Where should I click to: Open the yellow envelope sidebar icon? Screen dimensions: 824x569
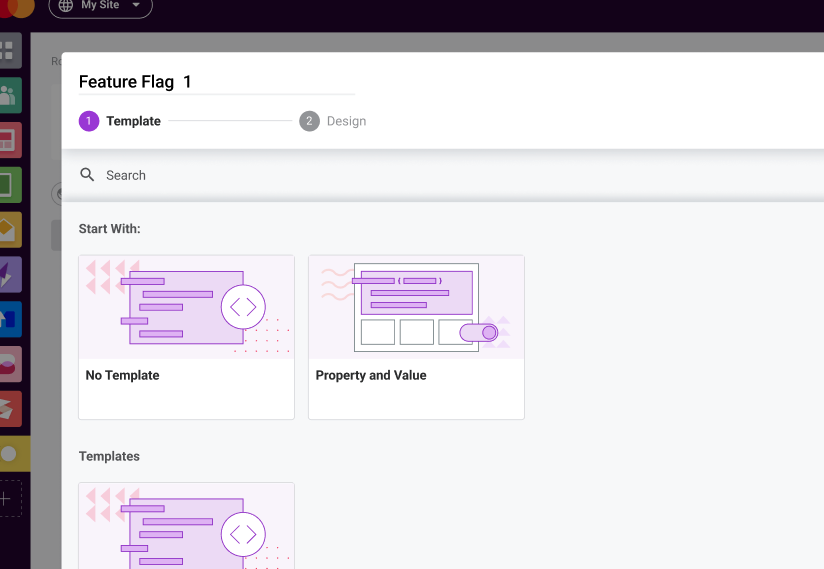(9, 230)
